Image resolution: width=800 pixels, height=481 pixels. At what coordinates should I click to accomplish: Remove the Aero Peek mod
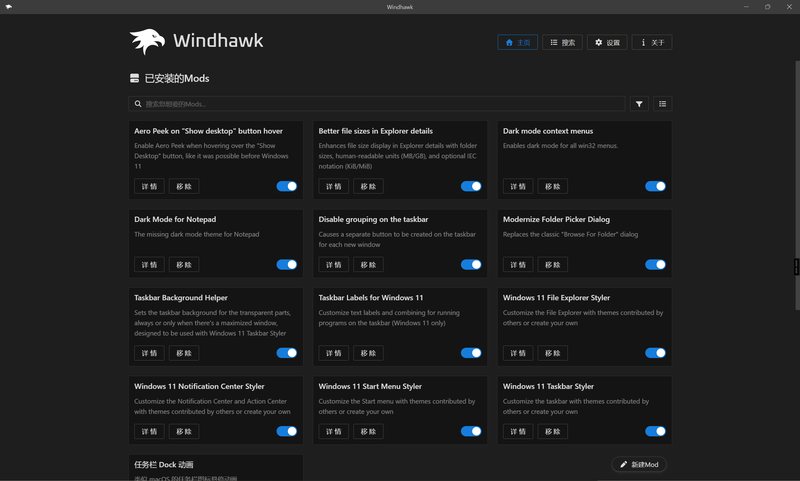(x=184, y=186)
